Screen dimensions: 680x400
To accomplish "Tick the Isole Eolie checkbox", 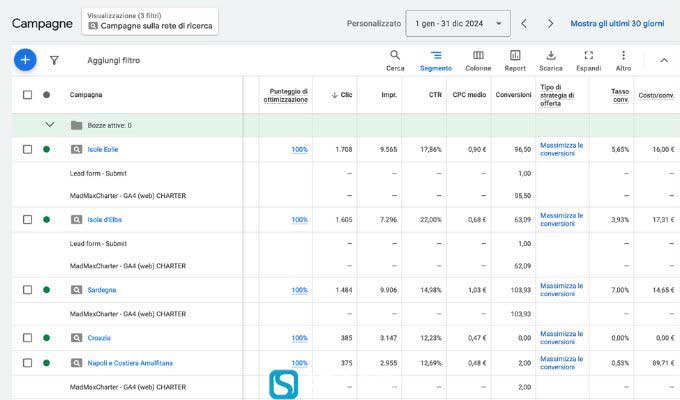I will [x=27, y=149].
